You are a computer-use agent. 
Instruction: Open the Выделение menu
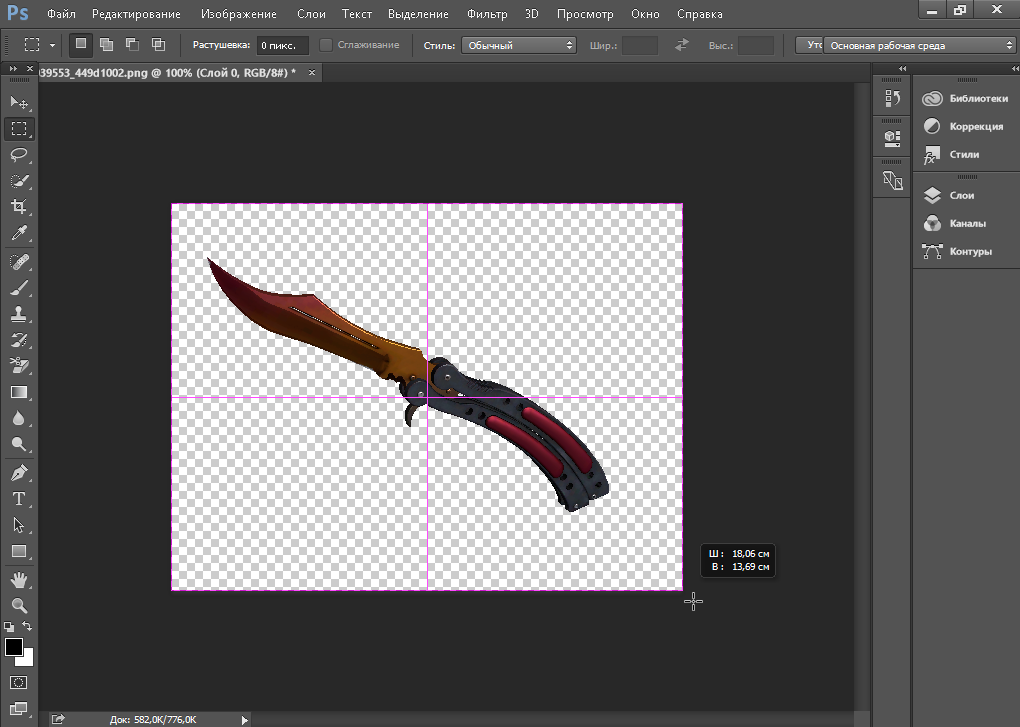coord(418,14)
